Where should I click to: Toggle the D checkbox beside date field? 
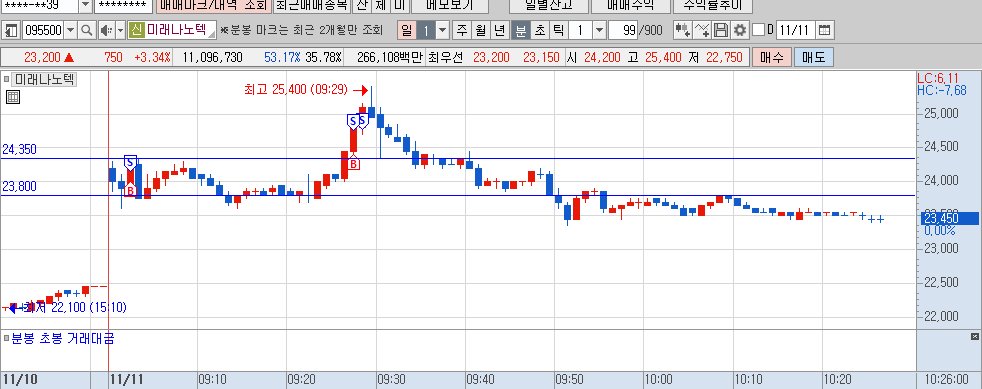pos(758,30)
